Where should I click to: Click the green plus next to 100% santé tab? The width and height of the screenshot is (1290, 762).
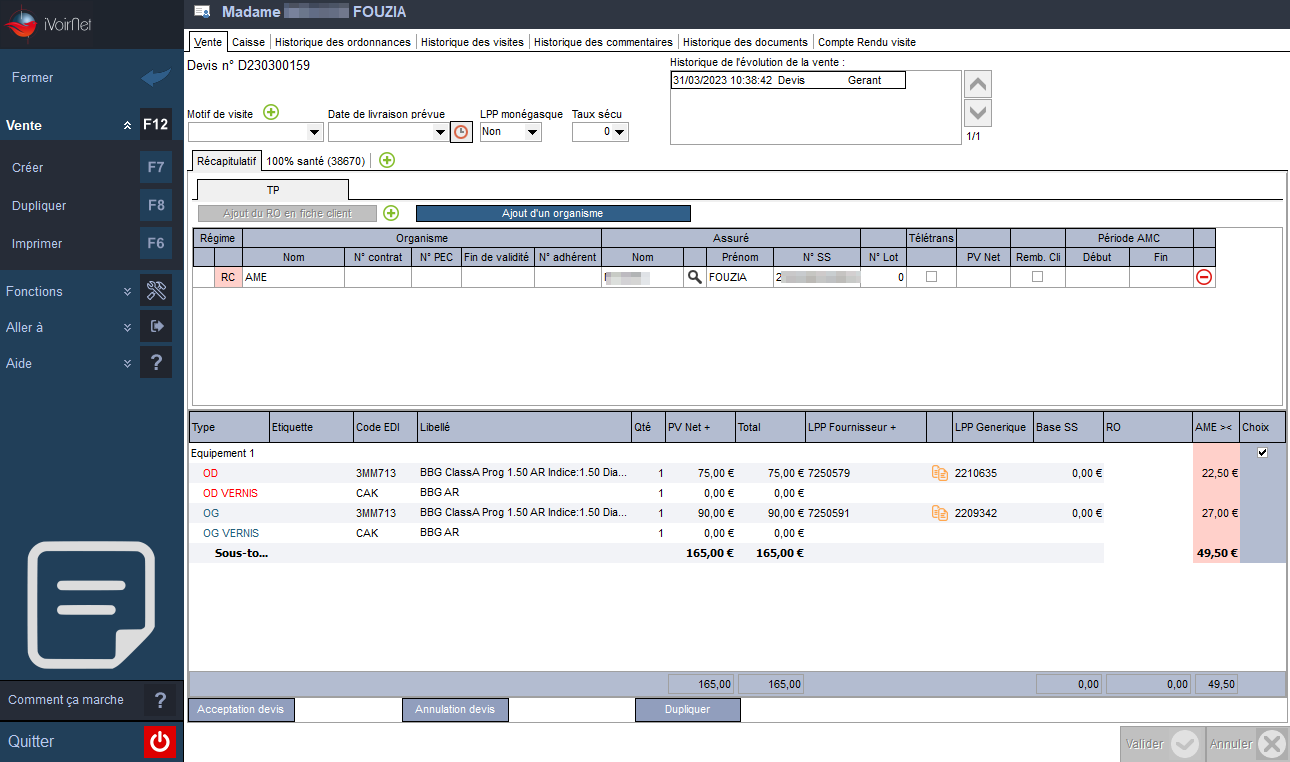pos(387,160)
